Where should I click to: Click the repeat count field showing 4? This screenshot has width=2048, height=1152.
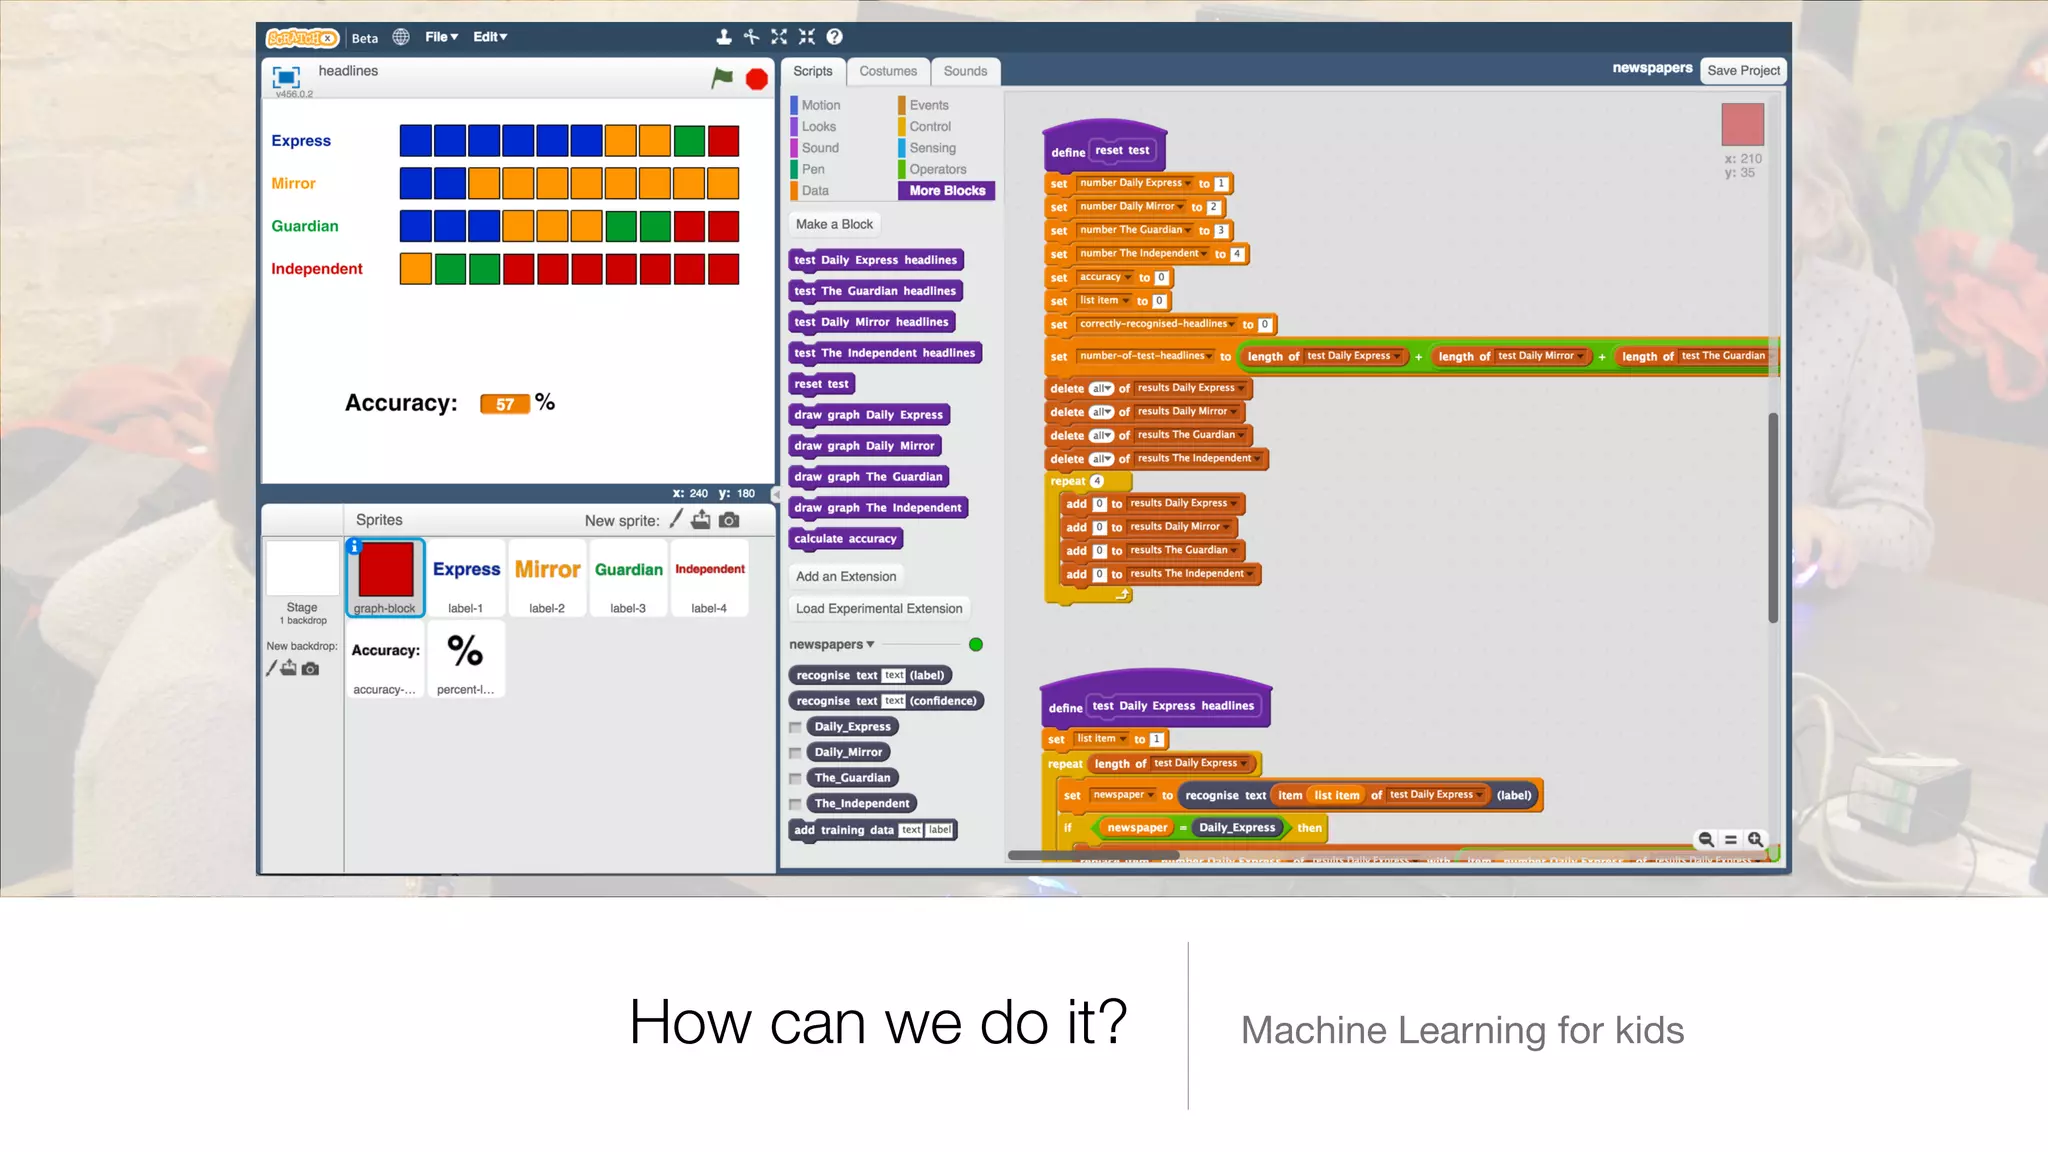tap(1097, 481)
